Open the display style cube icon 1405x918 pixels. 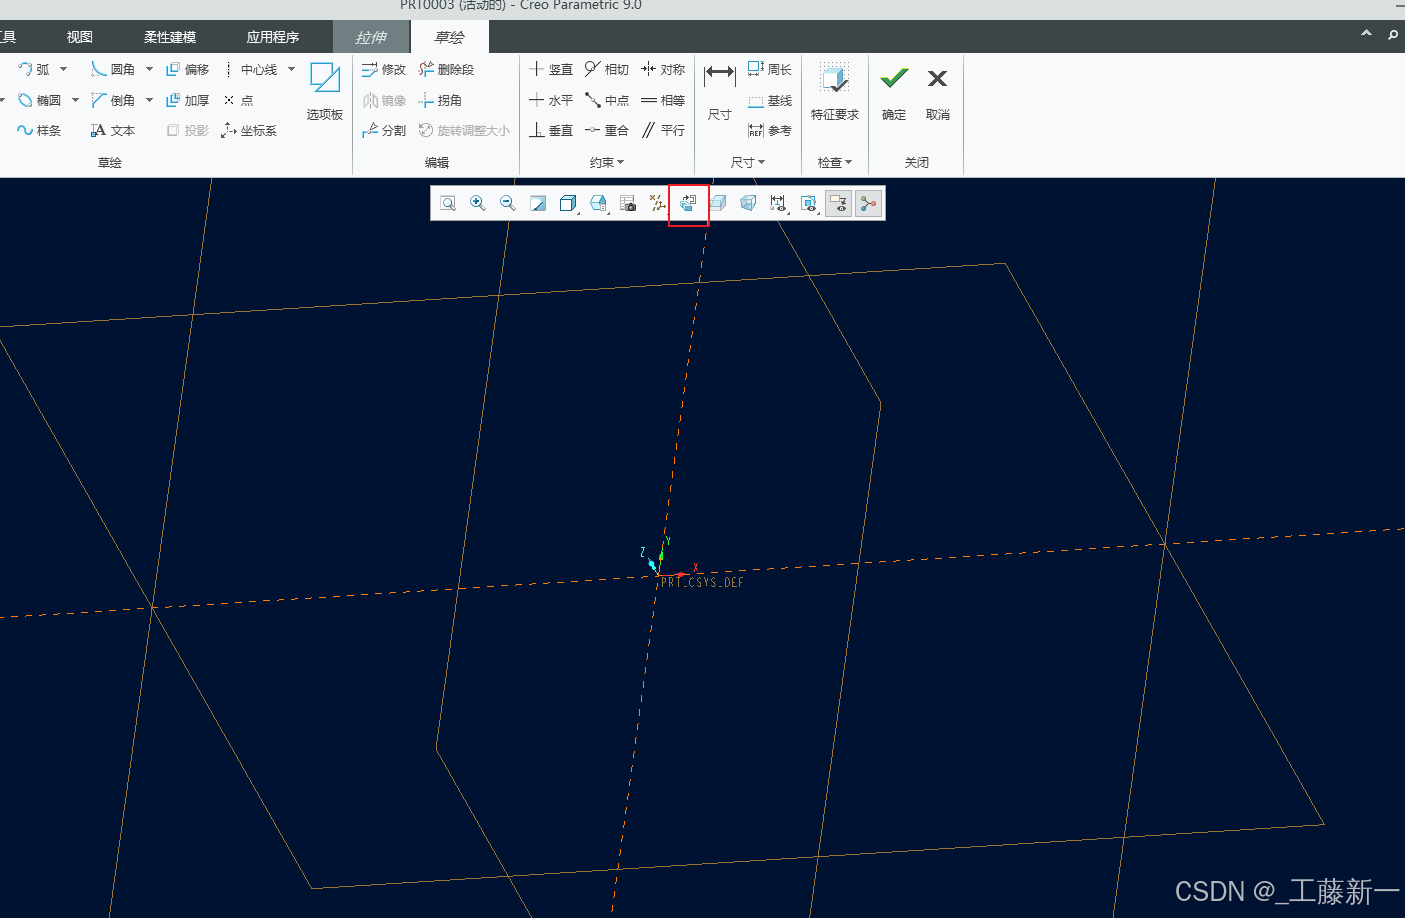click(x=568, y=203)
